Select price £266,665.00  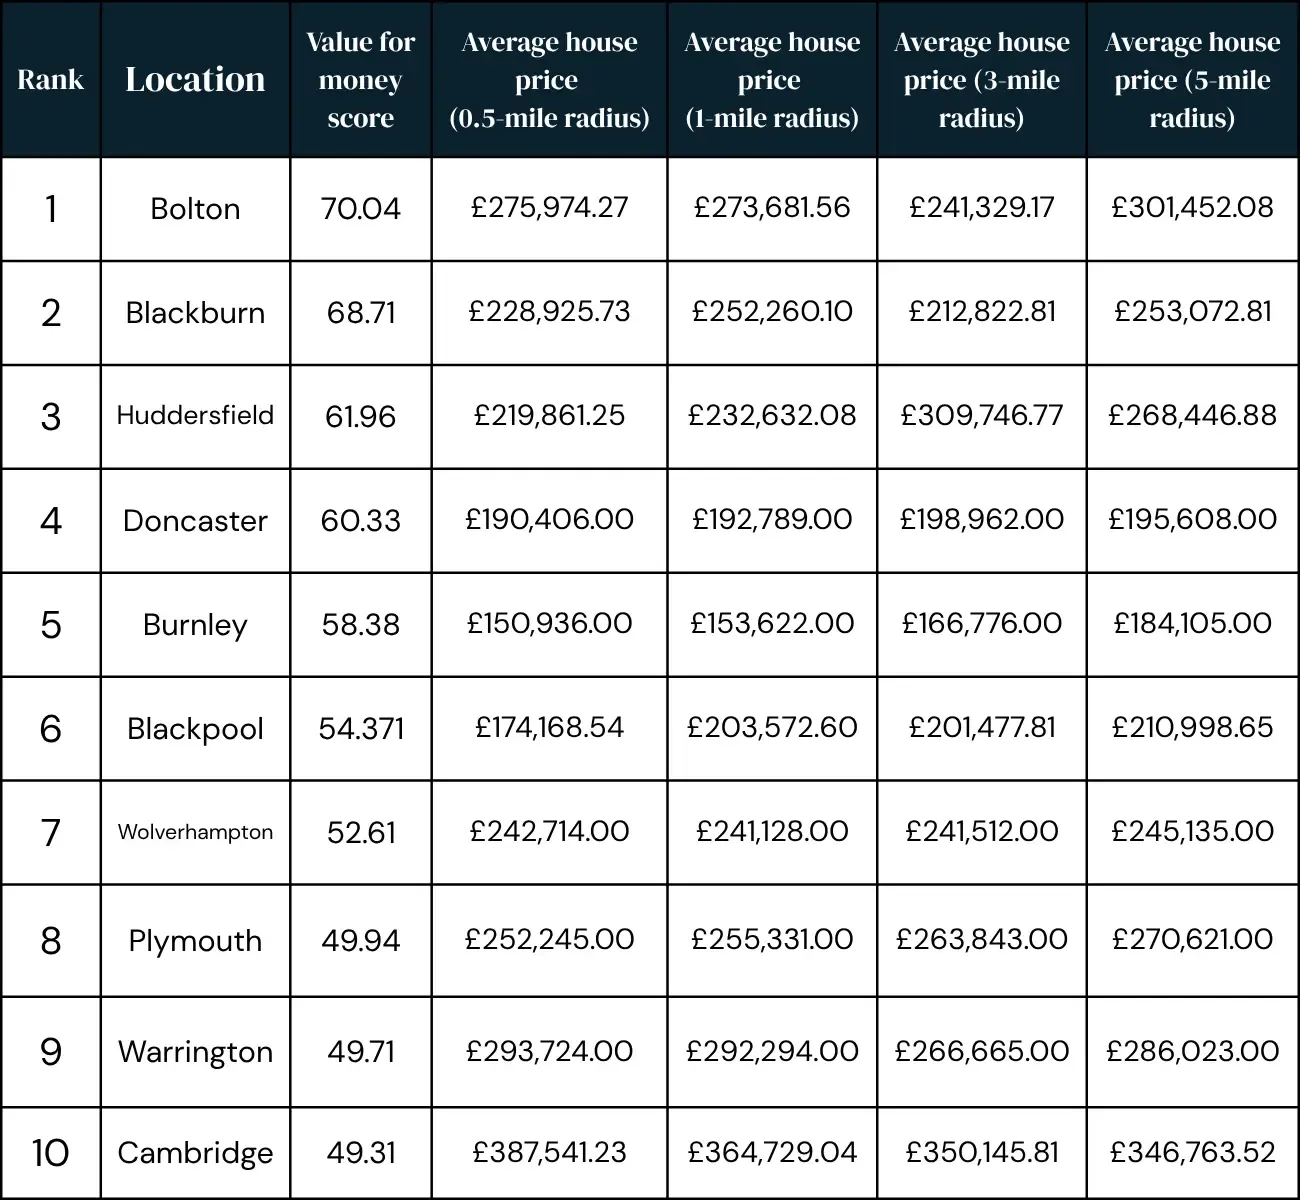click(982, 1052)
